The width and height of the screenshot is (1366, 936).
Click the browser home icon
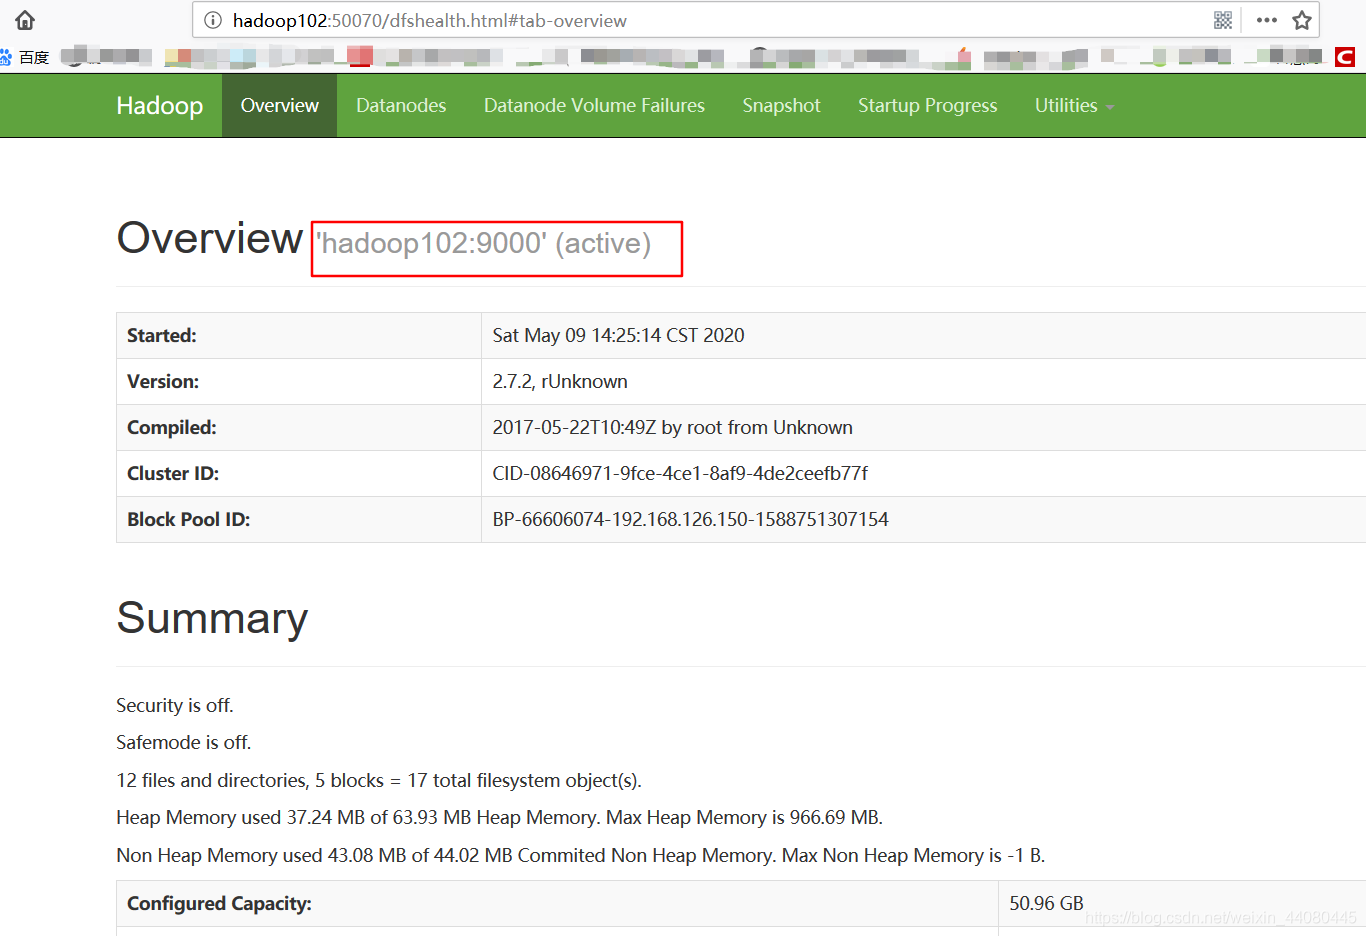(25, 20)
